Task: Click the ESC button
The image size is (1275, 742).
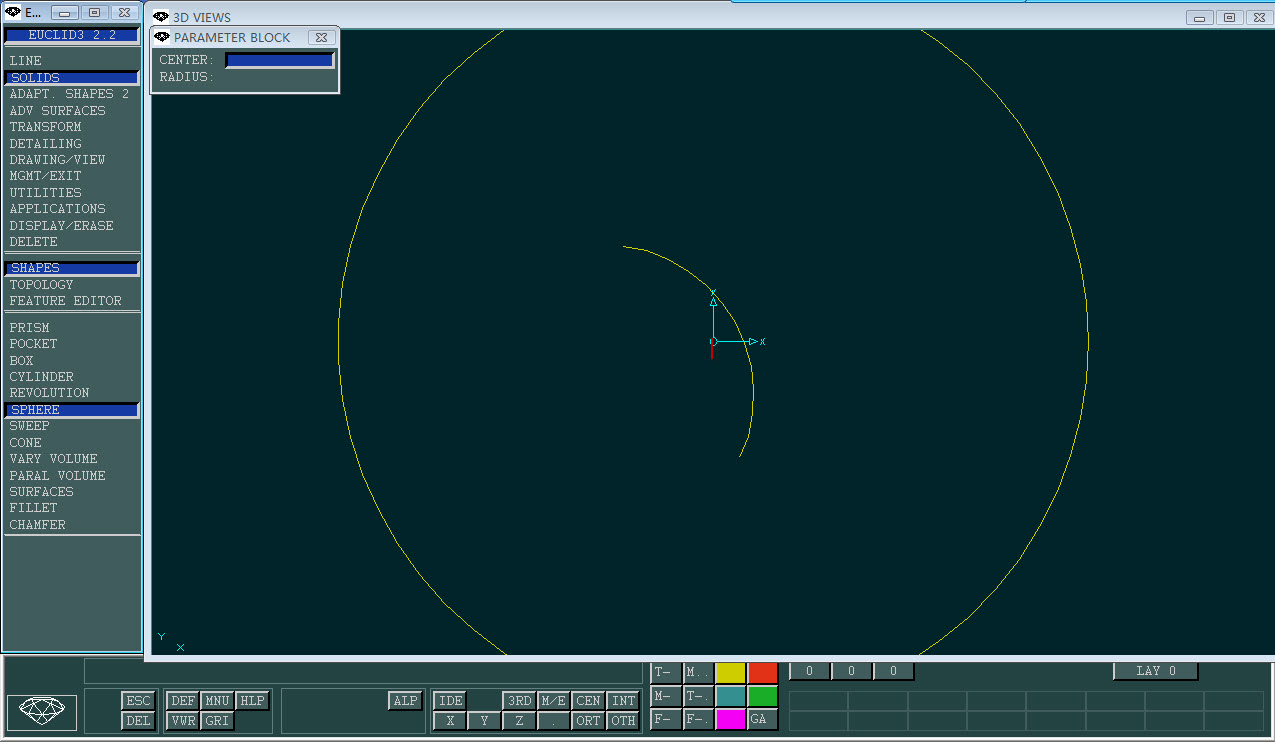Action: [x=138, y=701]
